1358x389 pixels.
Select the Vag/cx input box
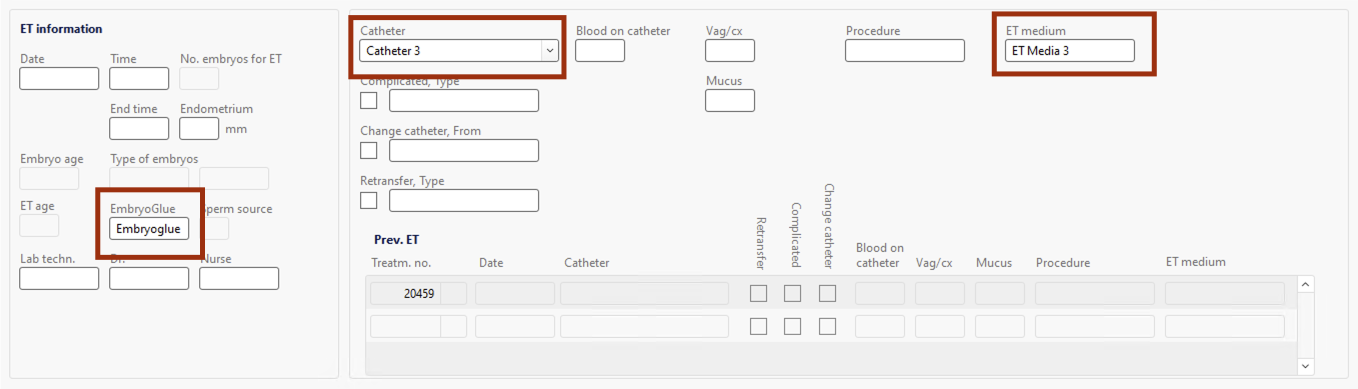(x=730, y=50)
